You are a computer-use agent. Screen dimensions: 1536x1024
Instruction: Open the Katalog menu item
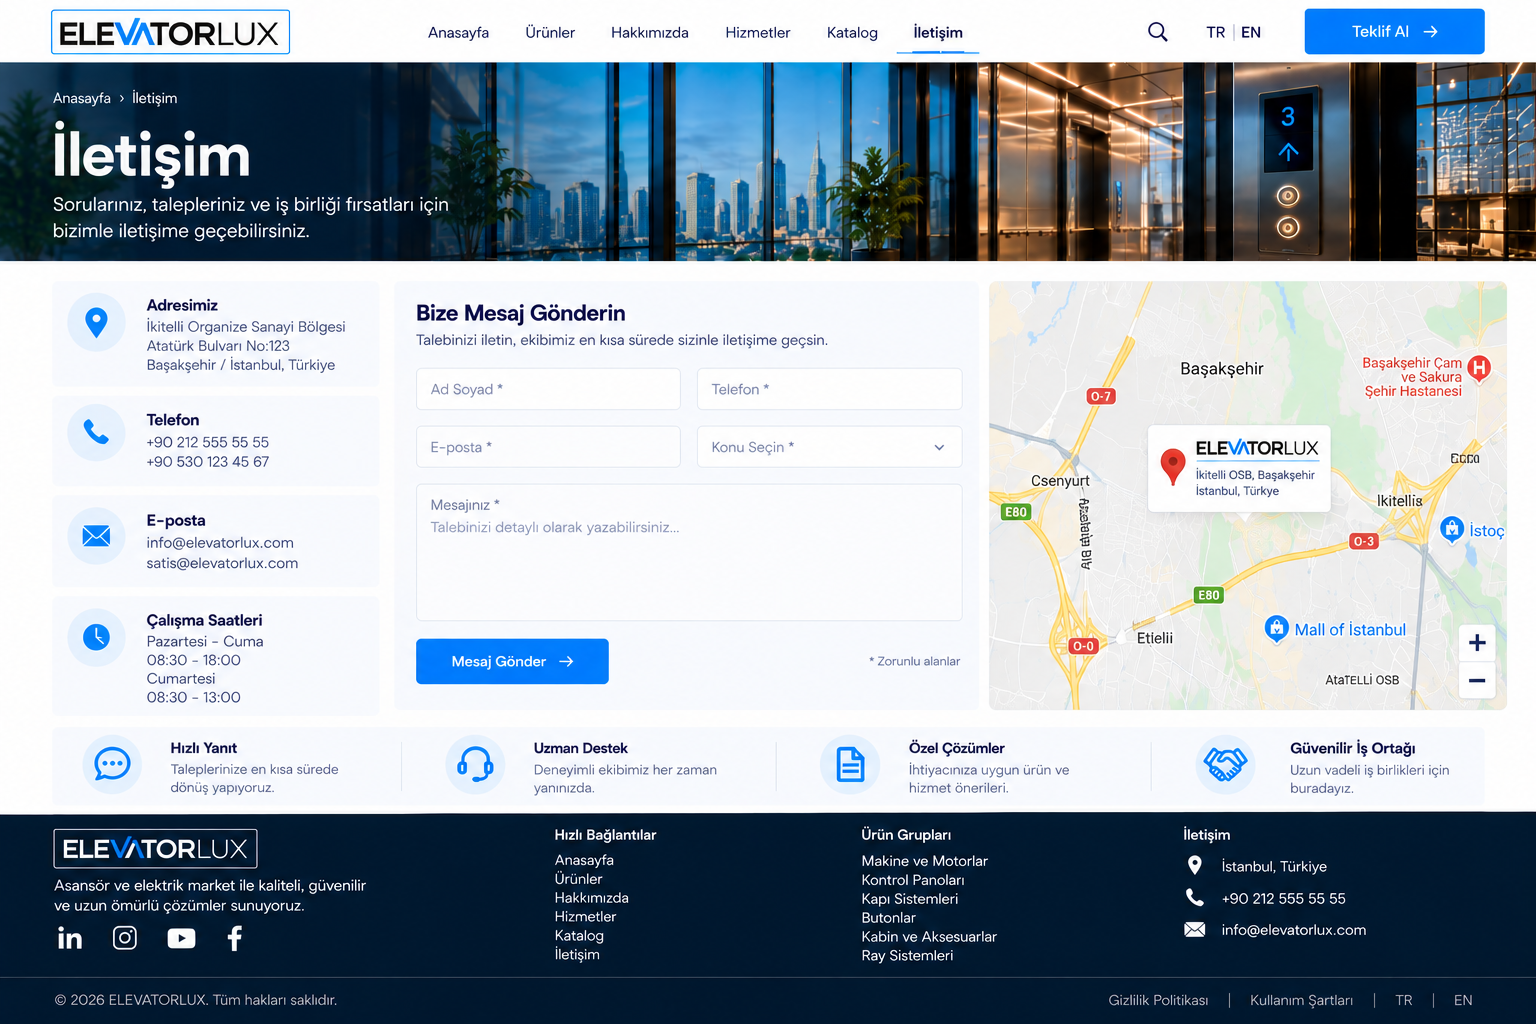click(852, 32)
